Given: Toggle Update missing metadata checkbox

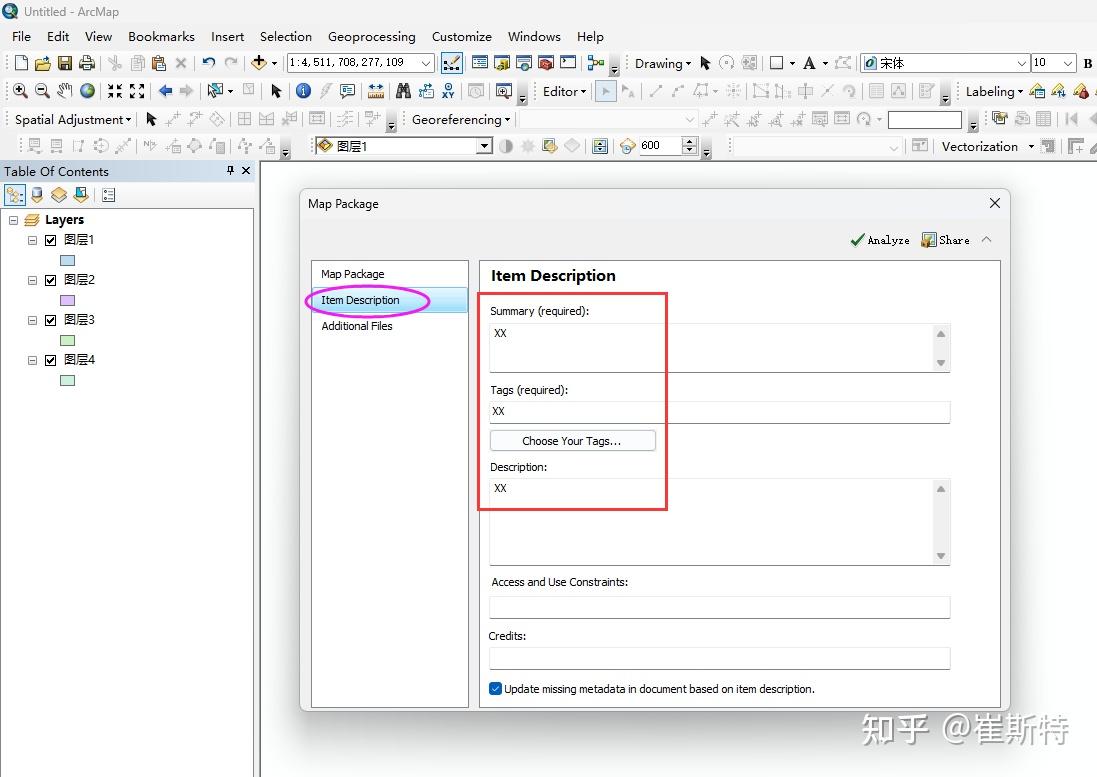Looking at the screenshot, I should click(495, 688).
